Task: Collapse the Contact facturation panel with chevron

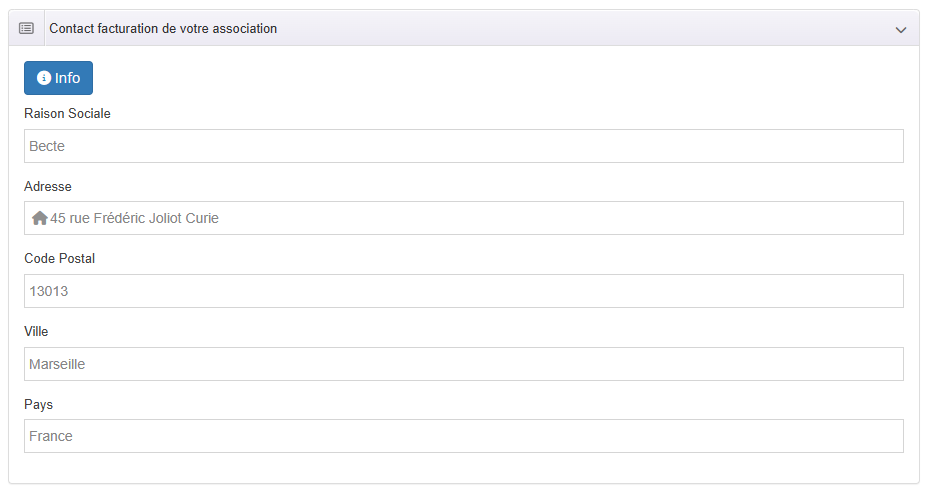Action: 900,30
